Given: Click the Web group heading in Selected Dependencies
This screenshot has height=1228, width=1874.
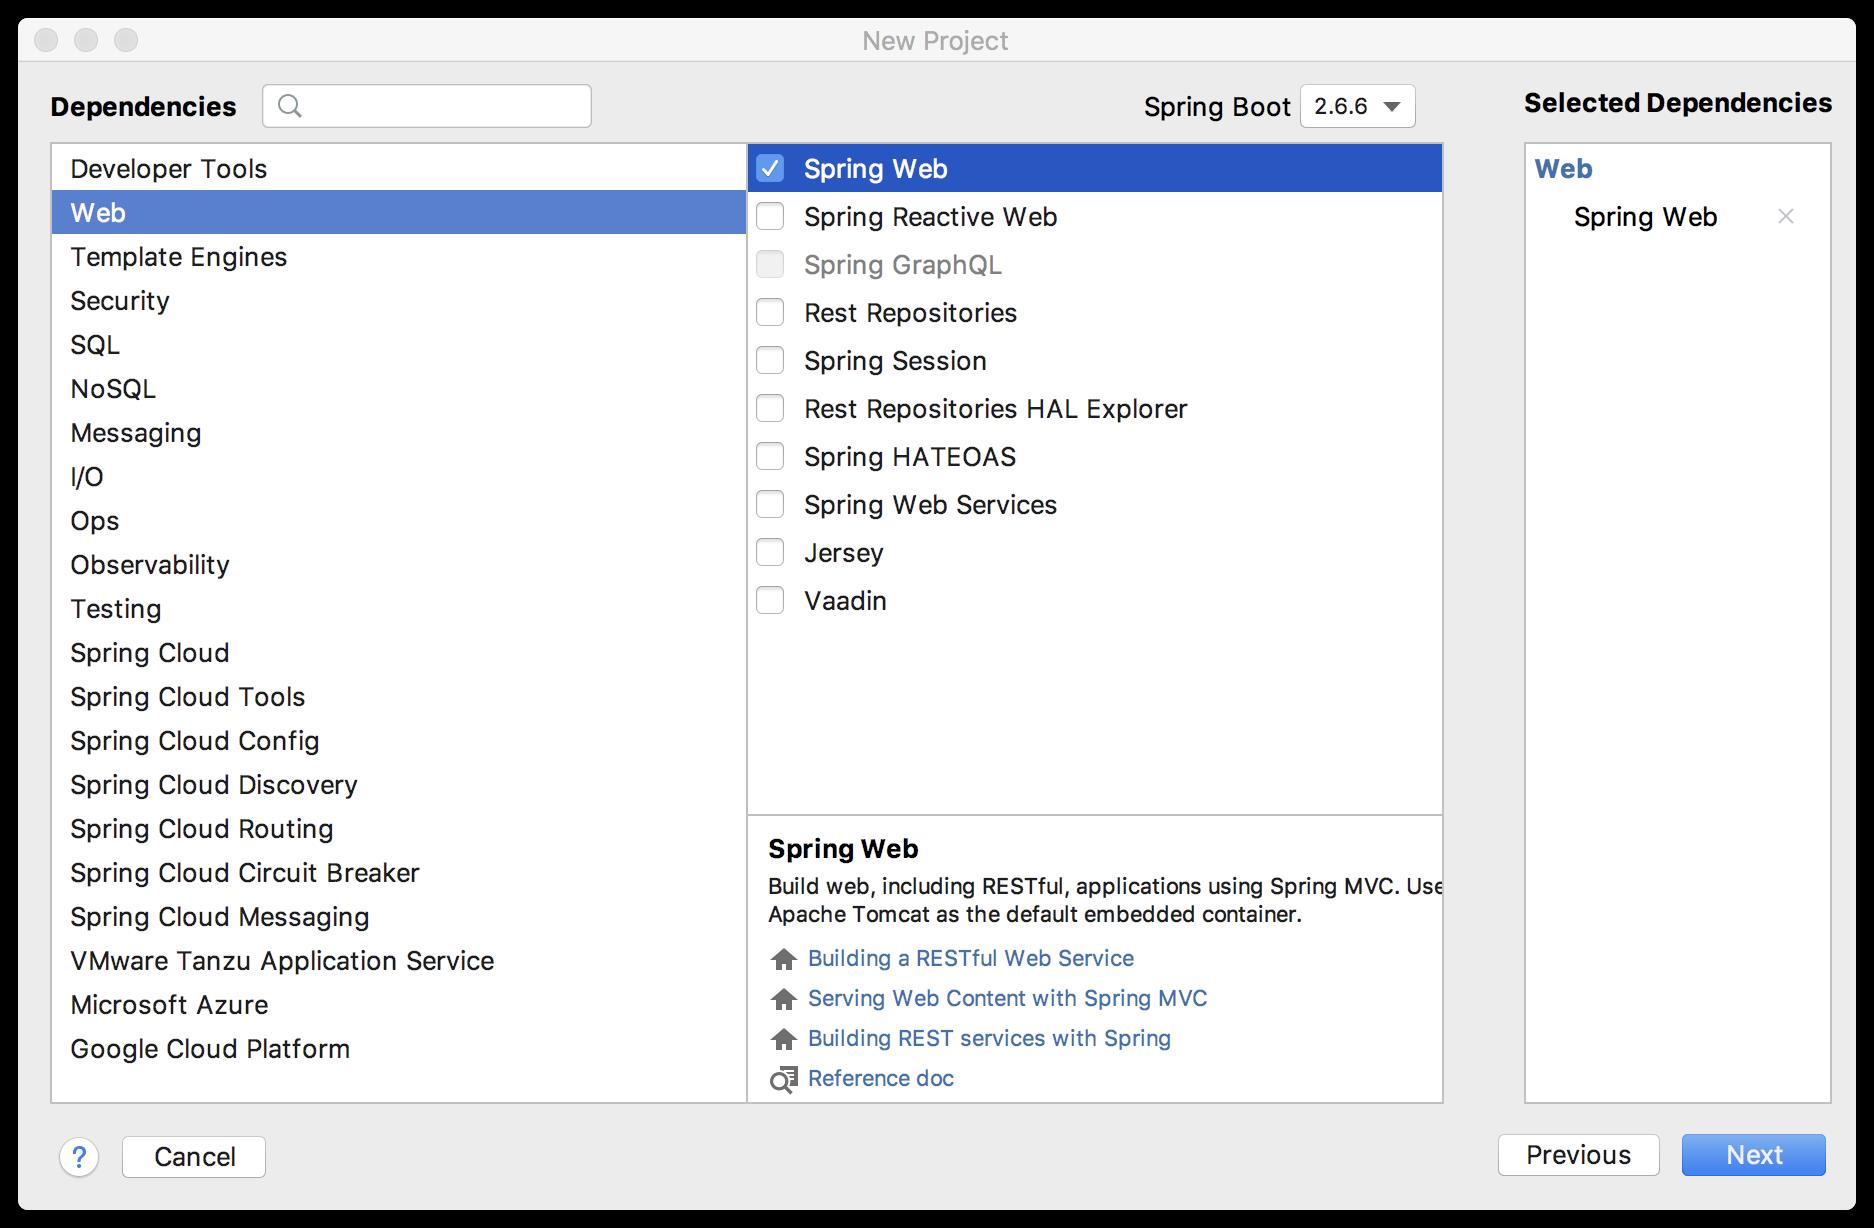Looking at the screenshot, I should (1563, 169).
